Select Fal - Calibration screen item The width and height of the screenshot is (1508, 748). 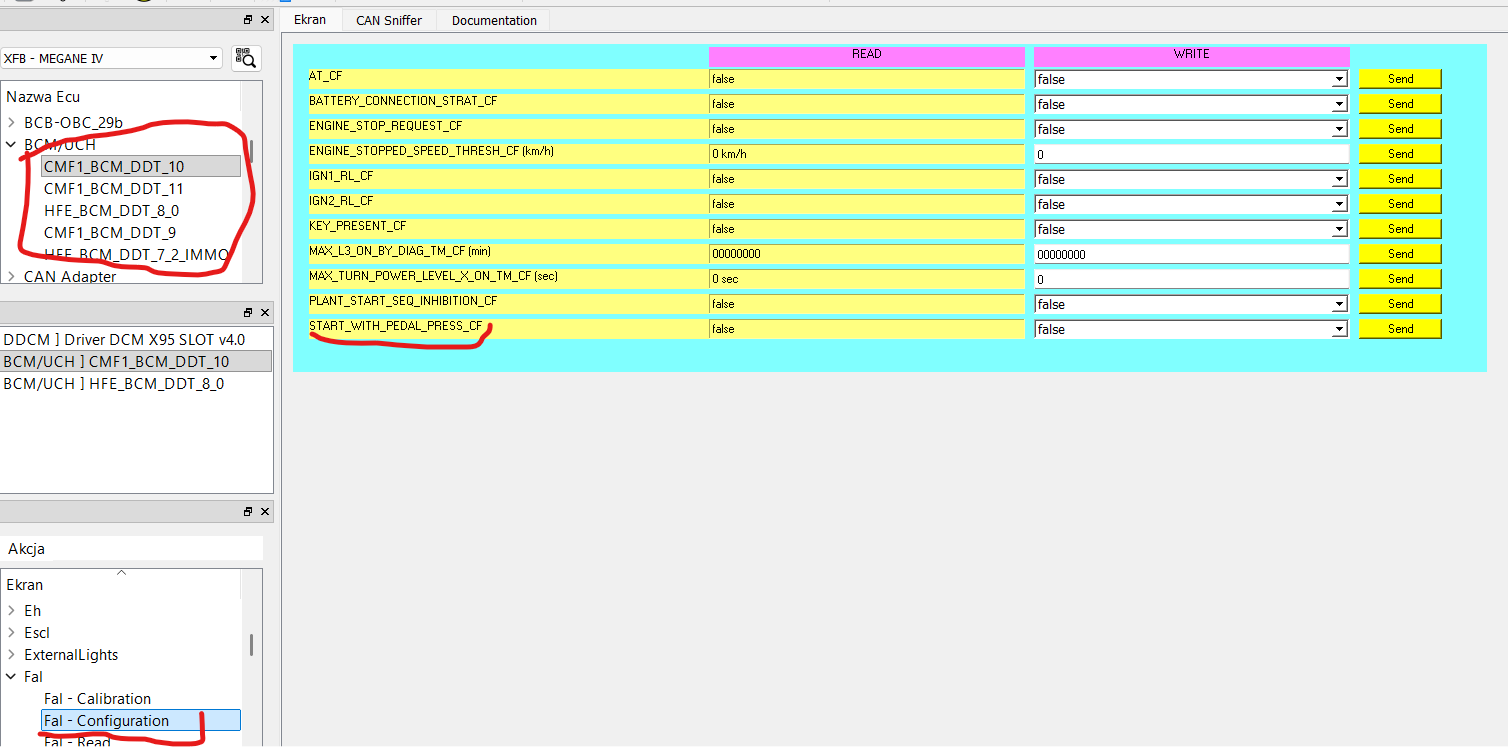97,699
